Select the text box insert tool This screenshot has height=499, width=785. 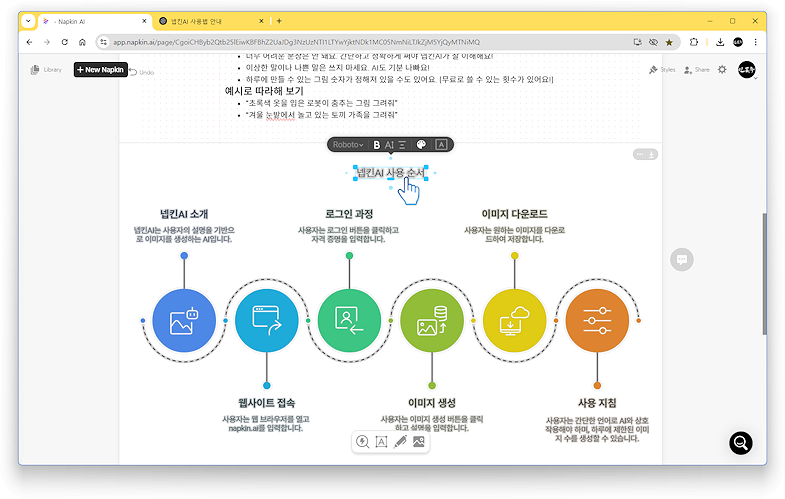[381, 441]
